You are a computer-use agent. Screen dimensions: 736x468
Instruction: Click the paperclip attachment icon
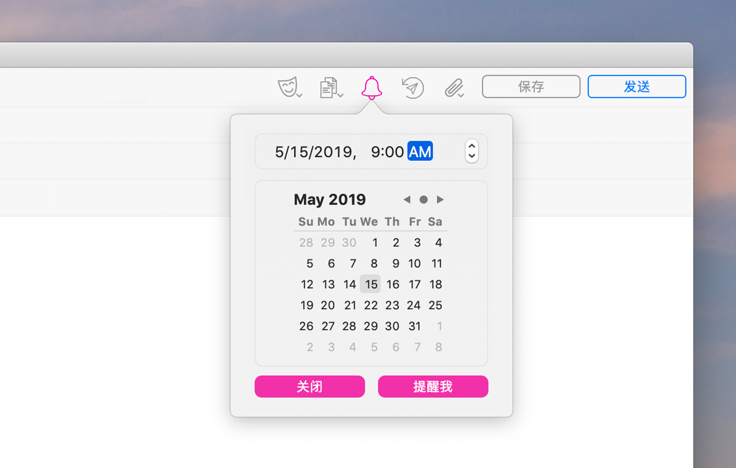pyautogui.click(x=454, y=88)
